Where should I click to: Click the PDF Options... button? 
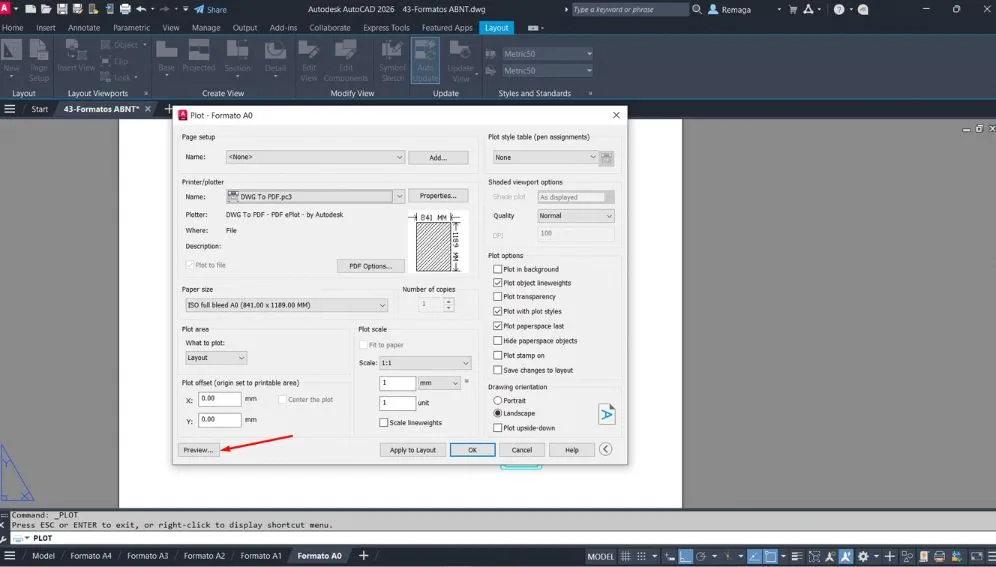point(370,266)
